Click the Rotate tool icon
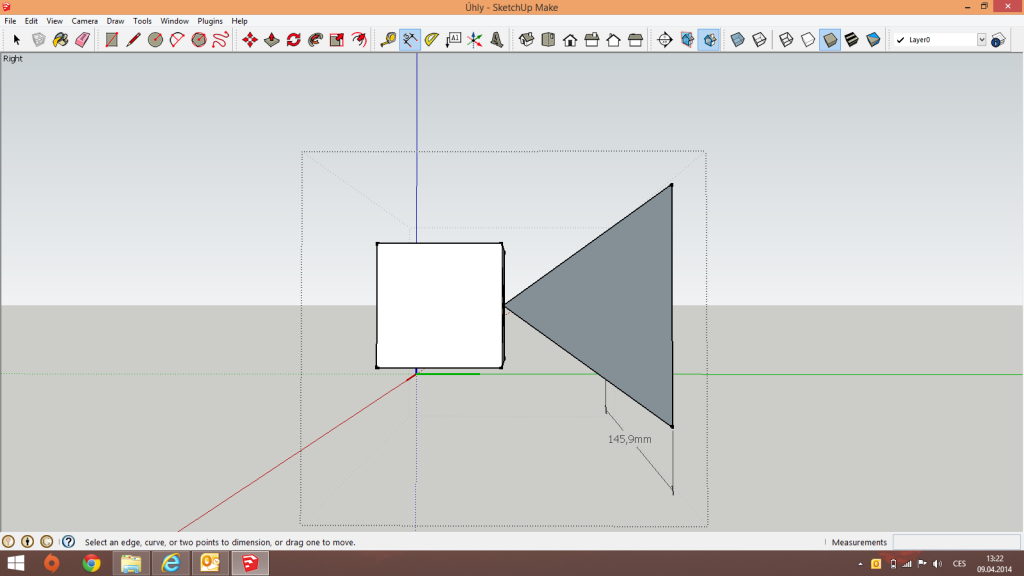 coord(293,40)
